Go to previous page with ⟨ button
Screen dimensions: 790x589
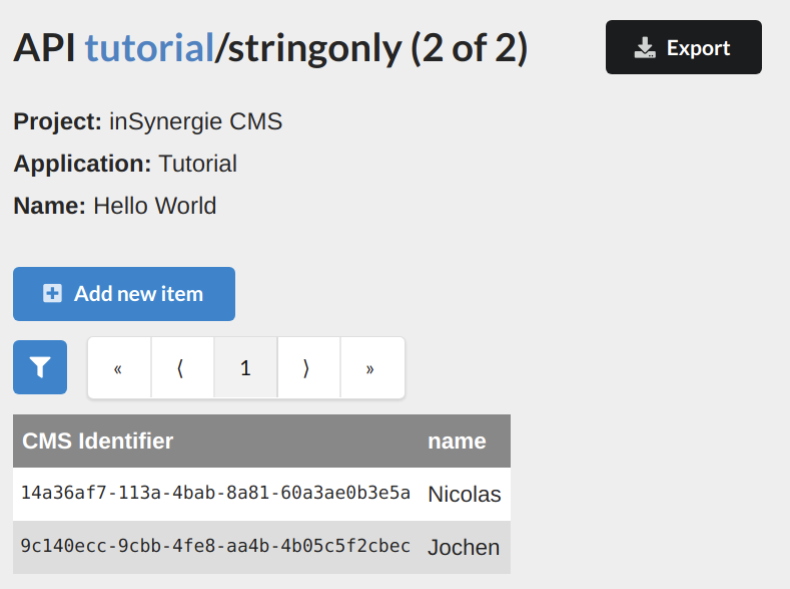click(x=182, y=368)
